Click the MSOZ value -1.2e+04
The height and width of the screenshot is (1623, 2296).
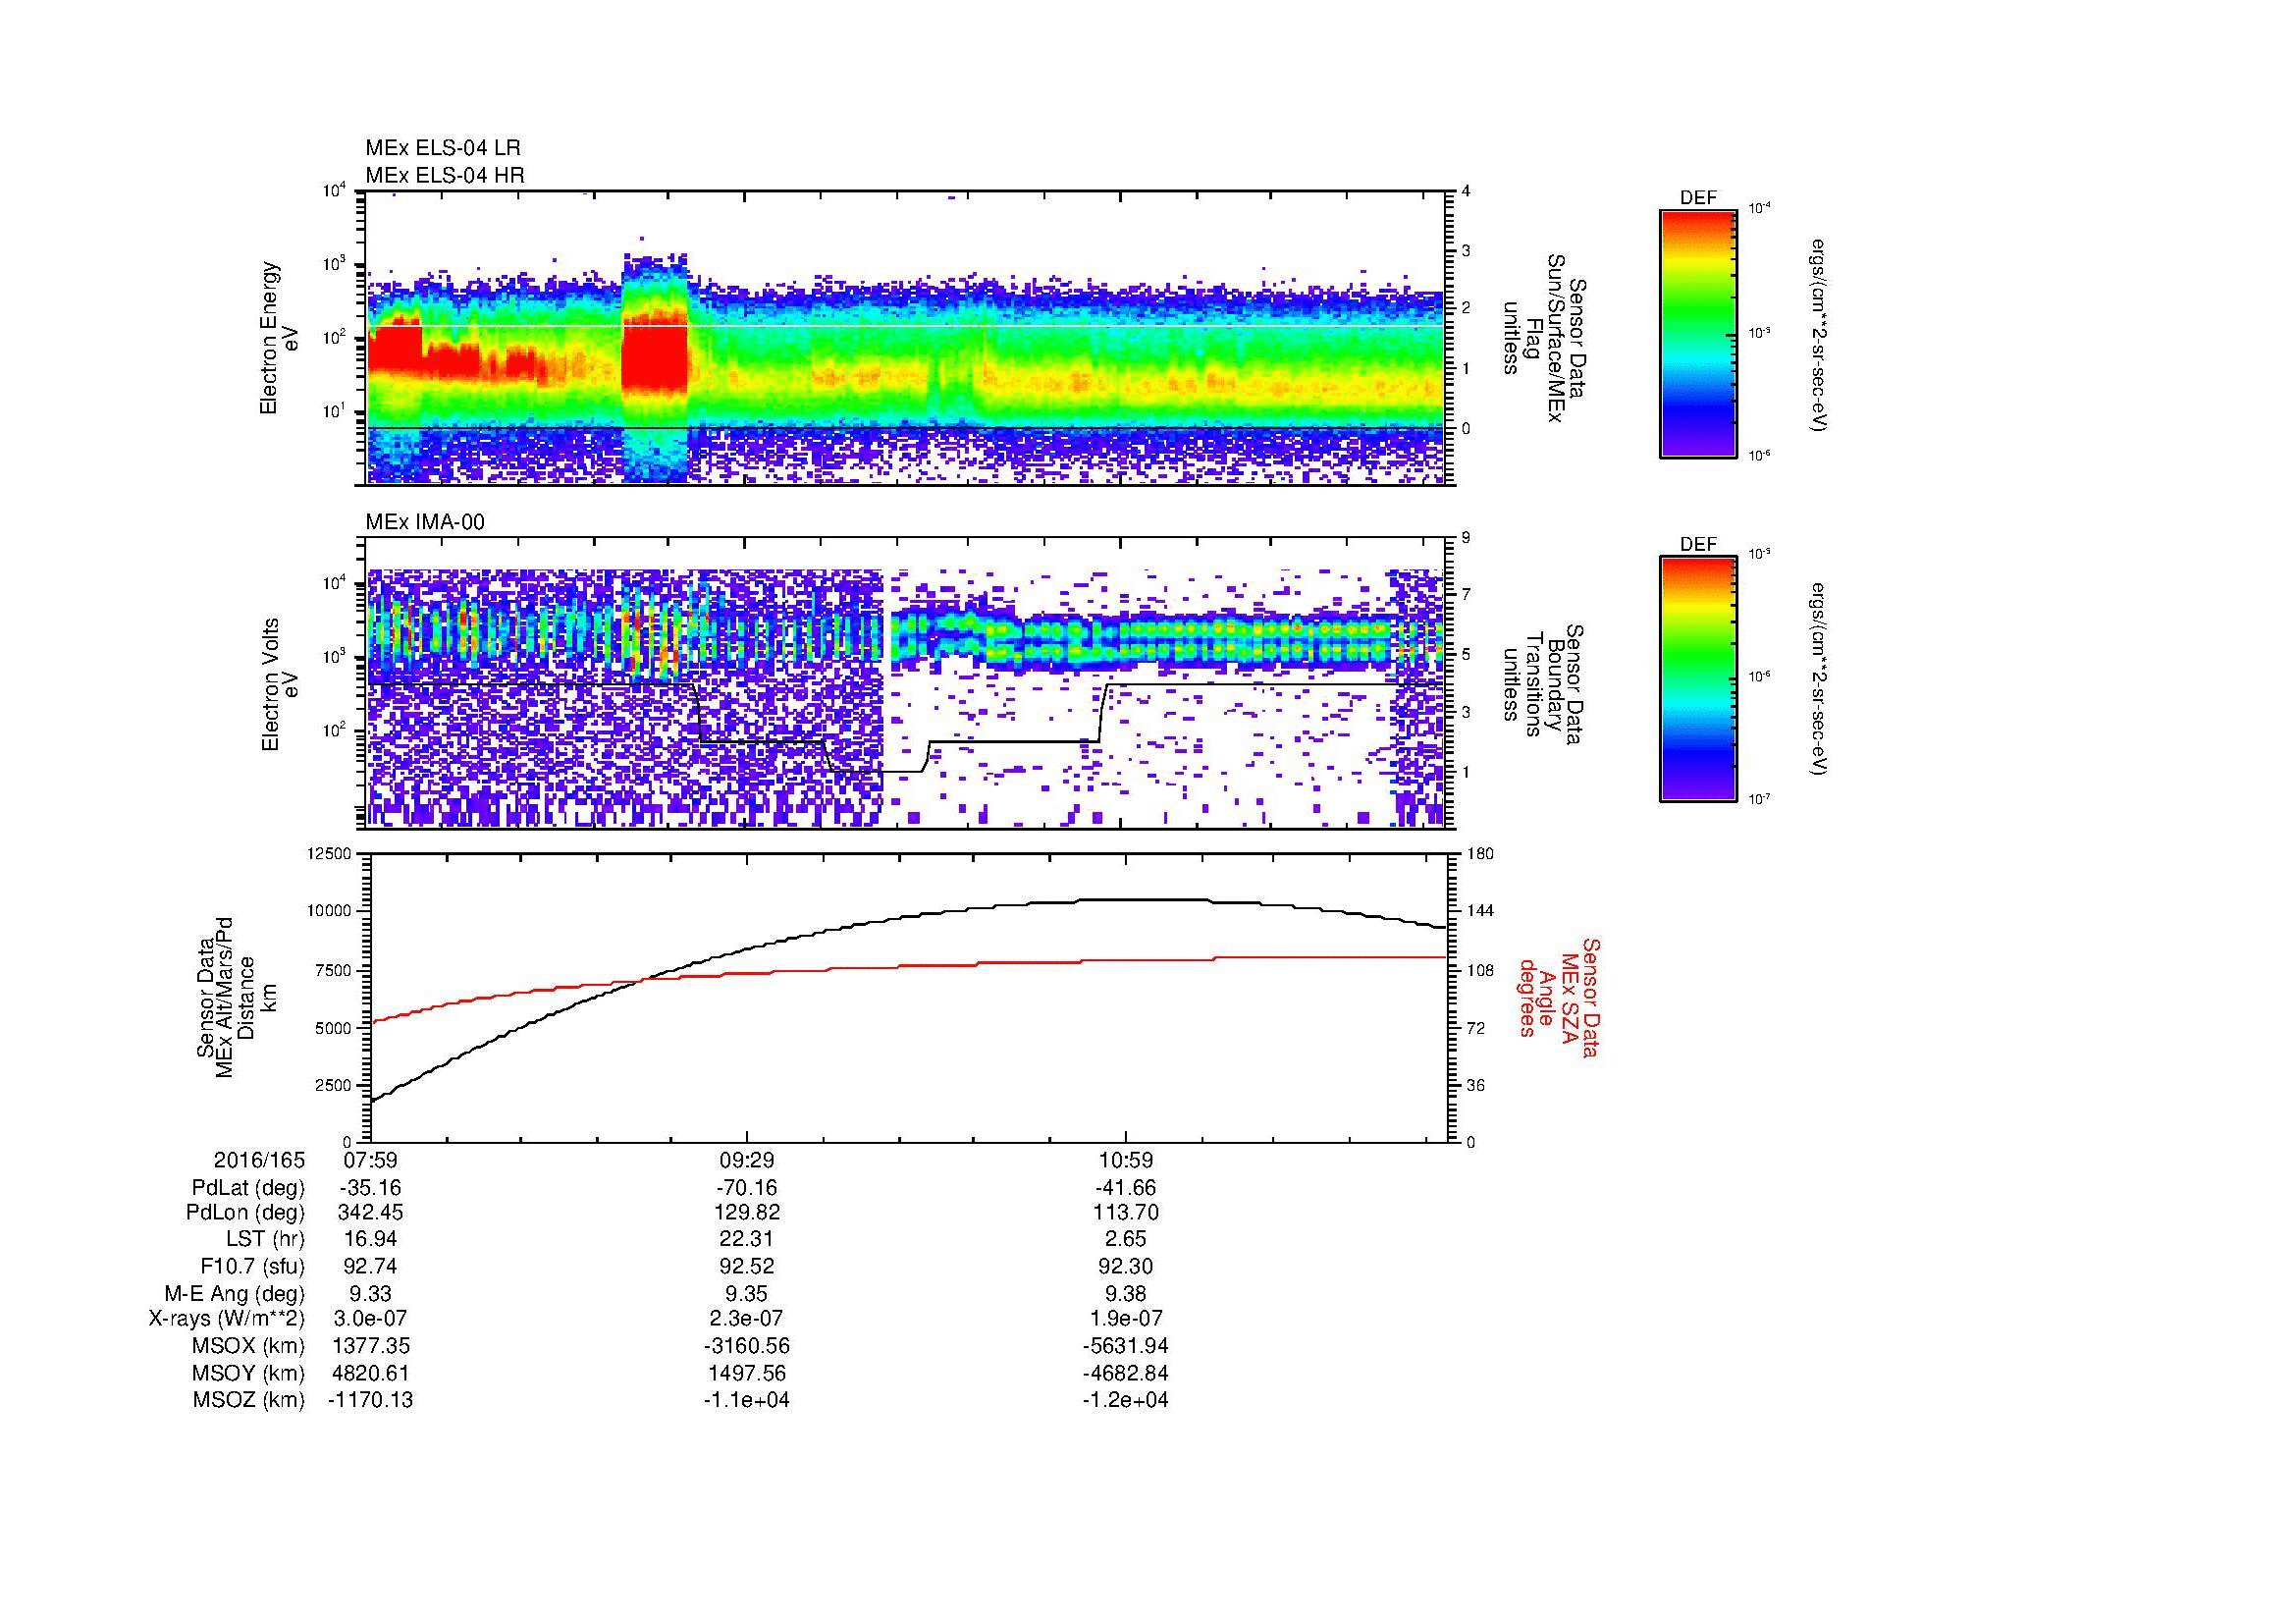(1126, 1400)
